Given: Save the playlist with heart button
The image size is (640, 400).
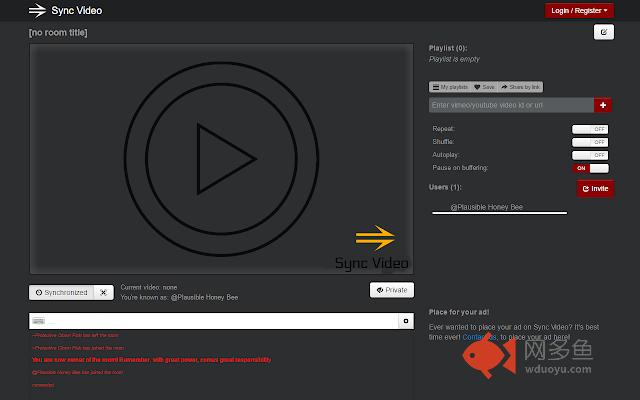Looking at the screenshot, I should 484,87.
